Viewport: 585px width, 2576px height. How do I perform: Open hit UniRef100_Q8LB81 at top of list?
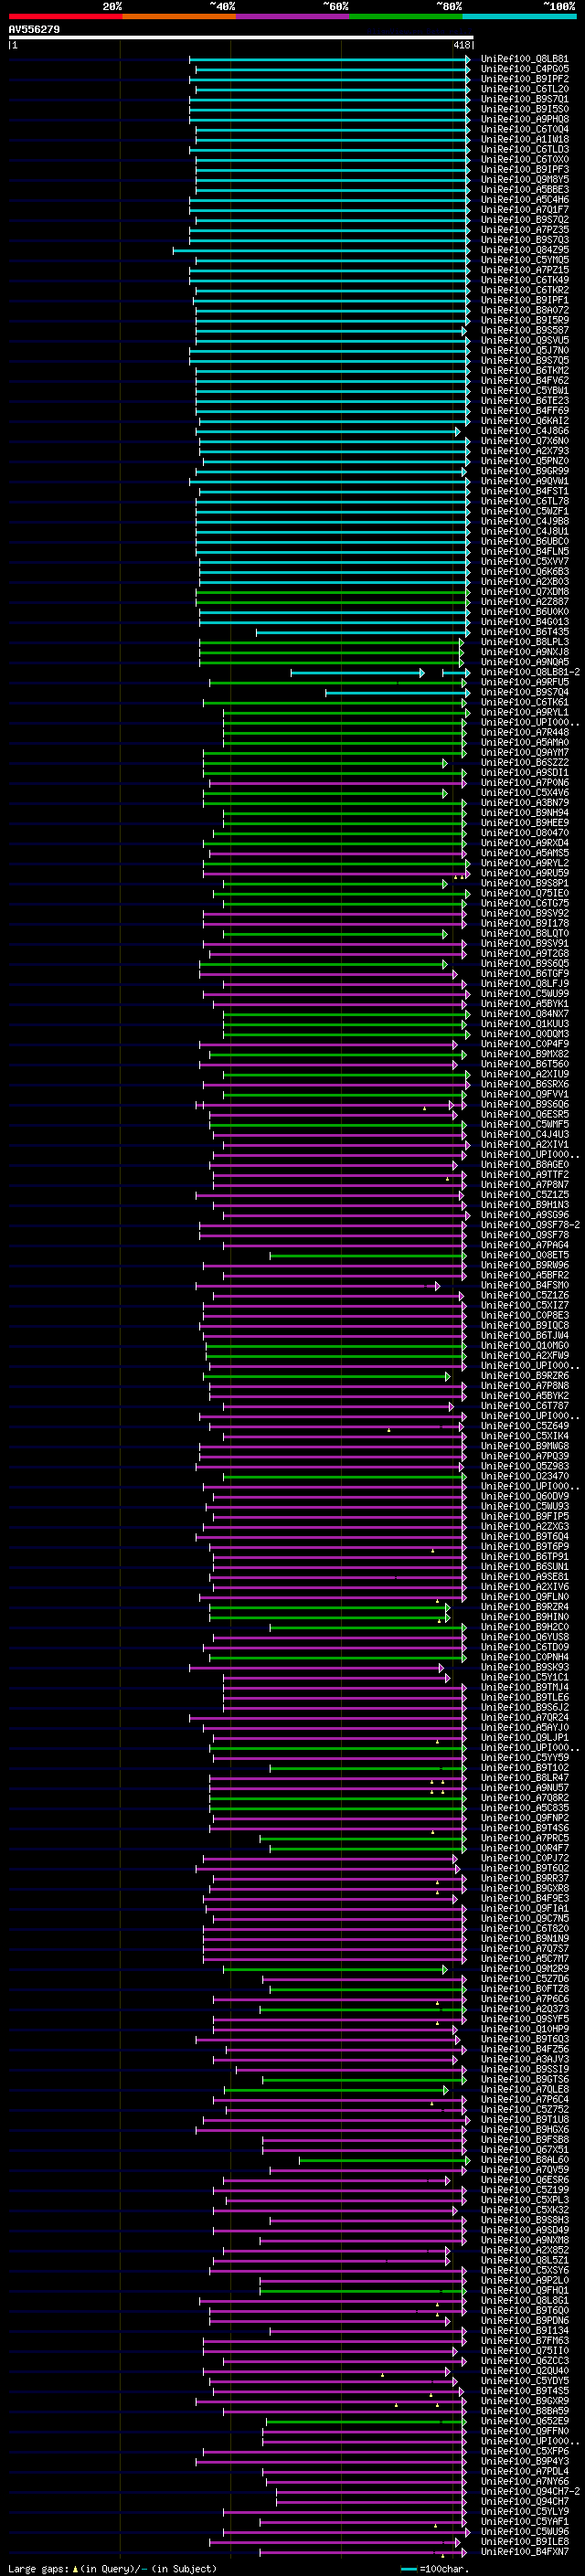[x=525, y=59]
